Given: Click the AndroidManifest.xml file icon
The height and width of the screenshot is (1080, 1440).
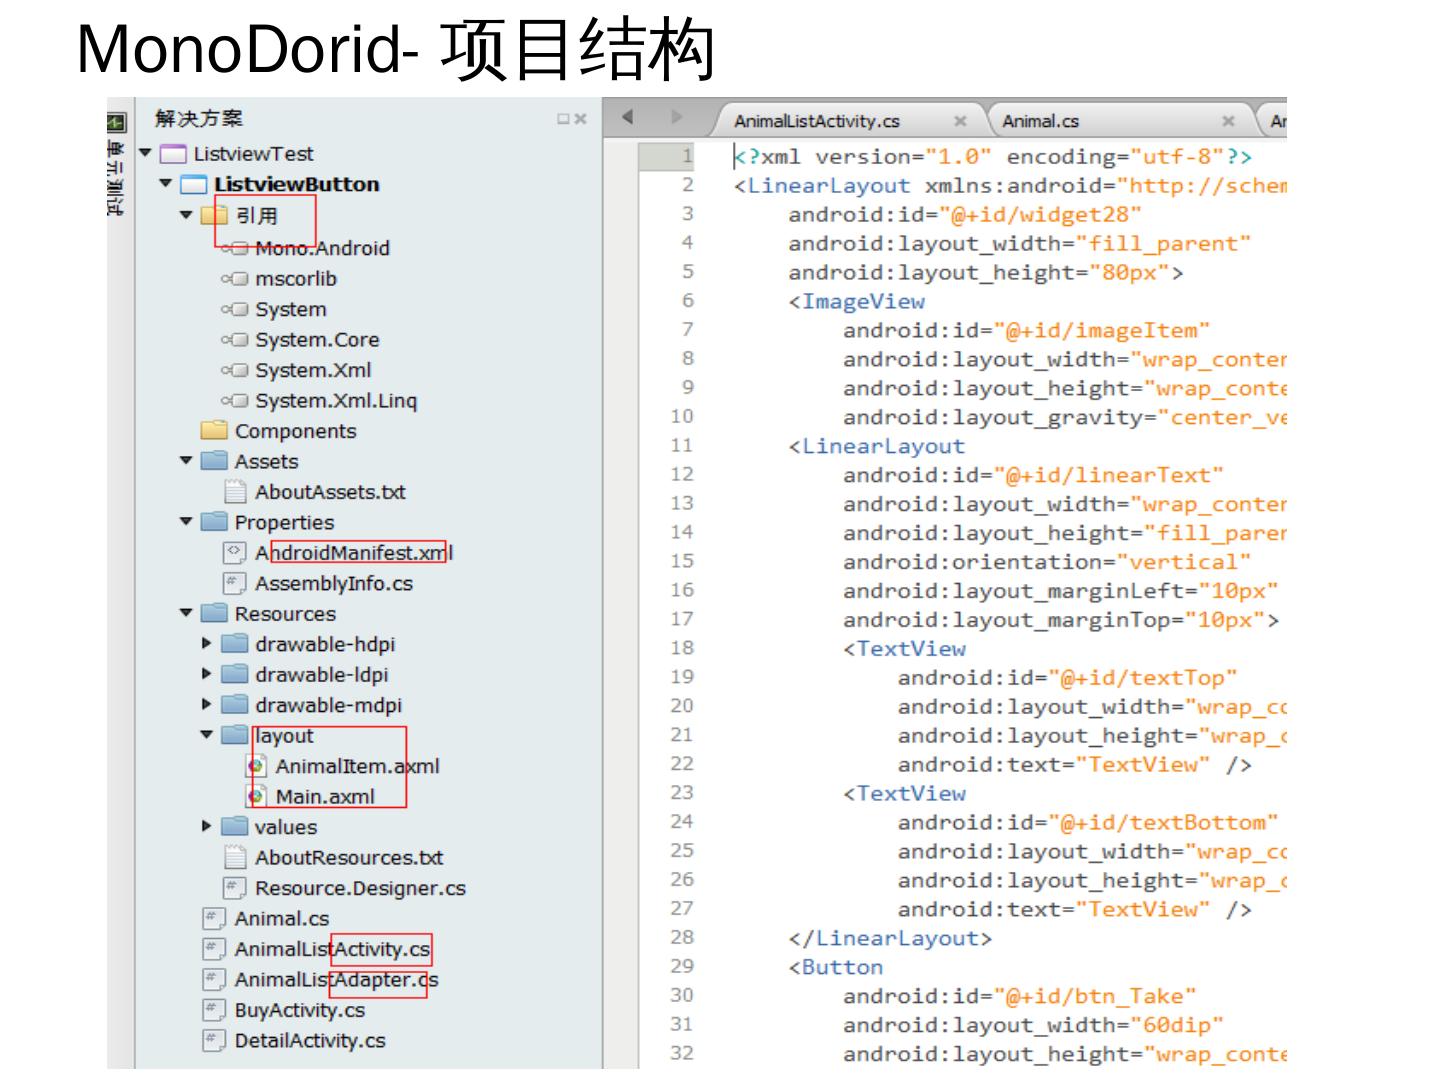Looking at the screenshot, I should [234, 553].
